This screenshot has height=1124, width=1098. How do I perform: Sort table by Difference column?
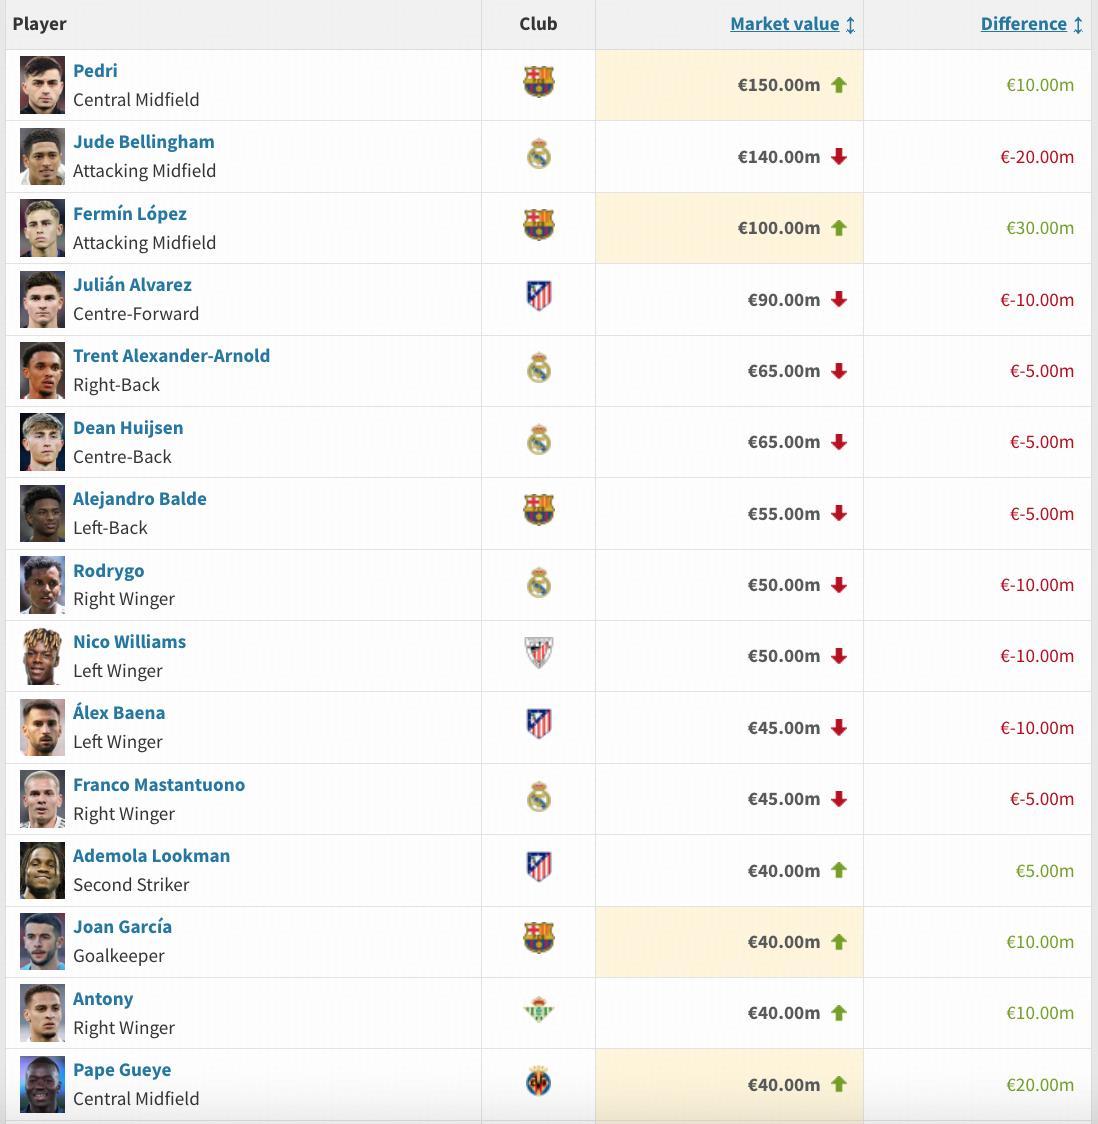1023,24
